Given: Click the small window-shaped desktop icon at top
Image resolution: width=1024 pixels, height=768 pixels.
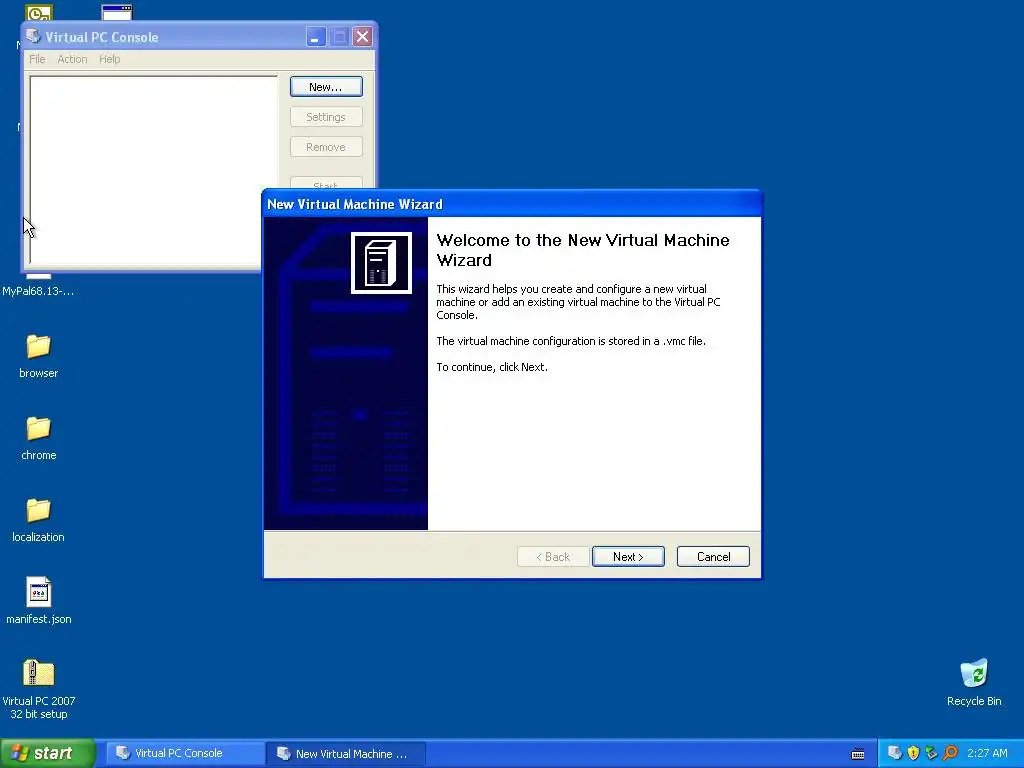Looking at the screenshot, I should click(117, 12).
